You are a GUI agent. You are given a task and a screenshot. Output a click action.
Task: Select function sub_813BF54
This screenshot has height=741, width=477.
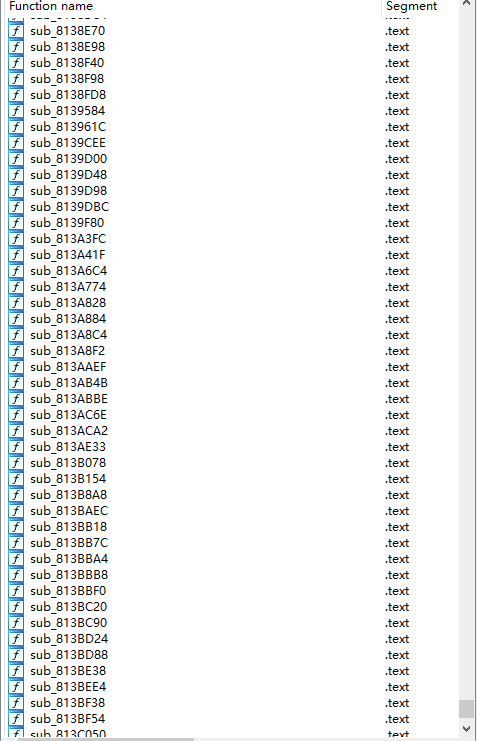[68, 719]
